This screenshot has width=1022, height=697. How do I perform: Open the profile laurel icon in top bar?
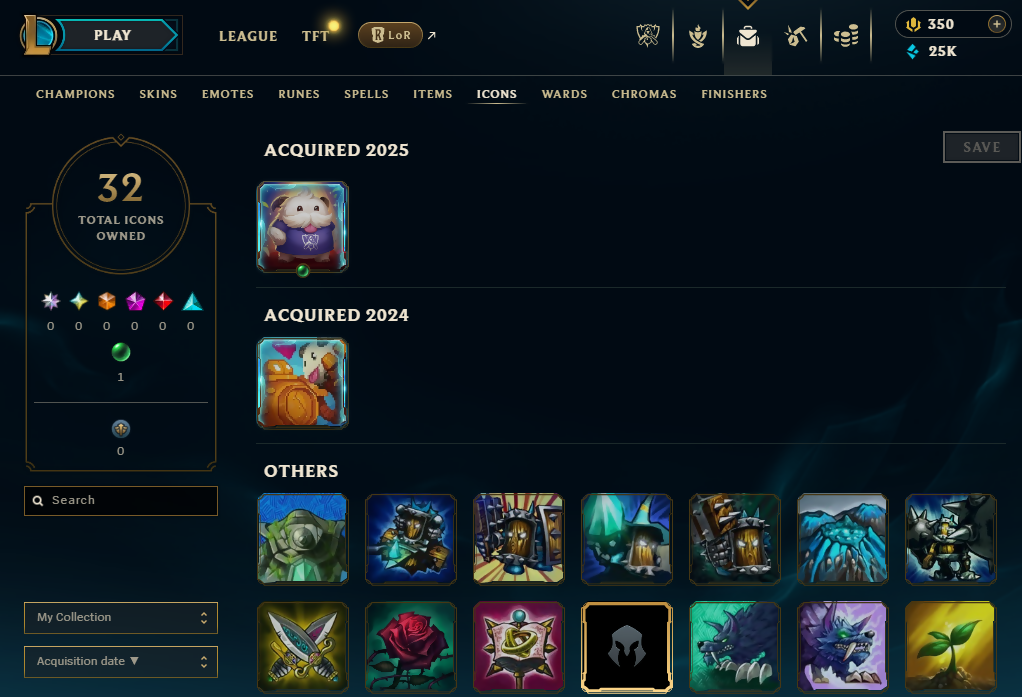pos(697,37)
